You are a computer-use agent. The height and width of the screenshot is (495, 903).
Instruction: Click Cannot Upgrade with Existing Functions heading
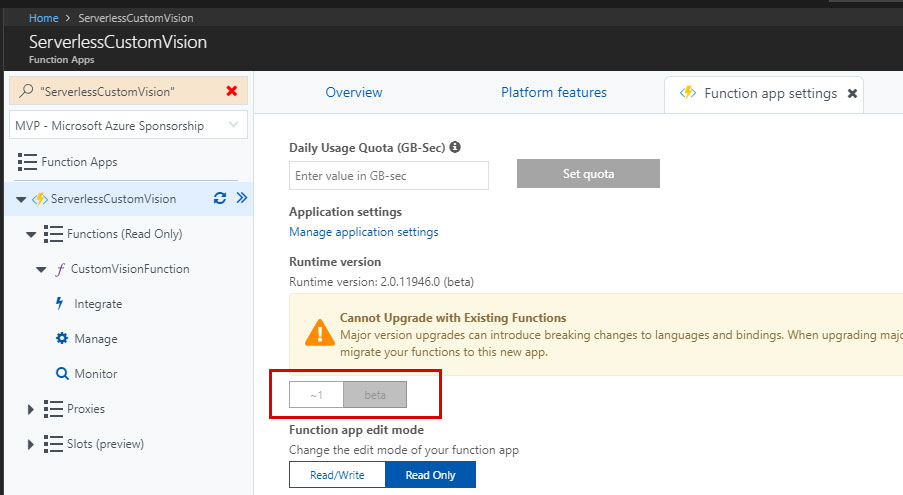point(453,318)
